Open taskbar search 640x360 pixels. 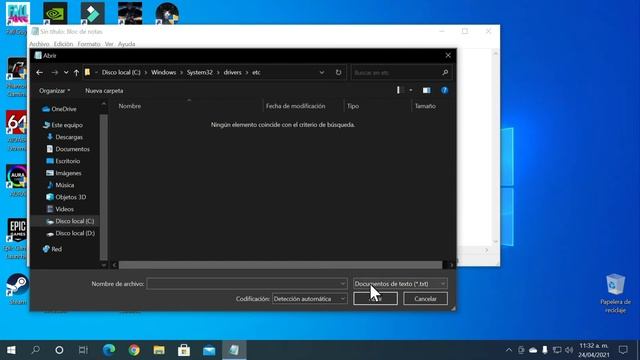tap(36, 350)
